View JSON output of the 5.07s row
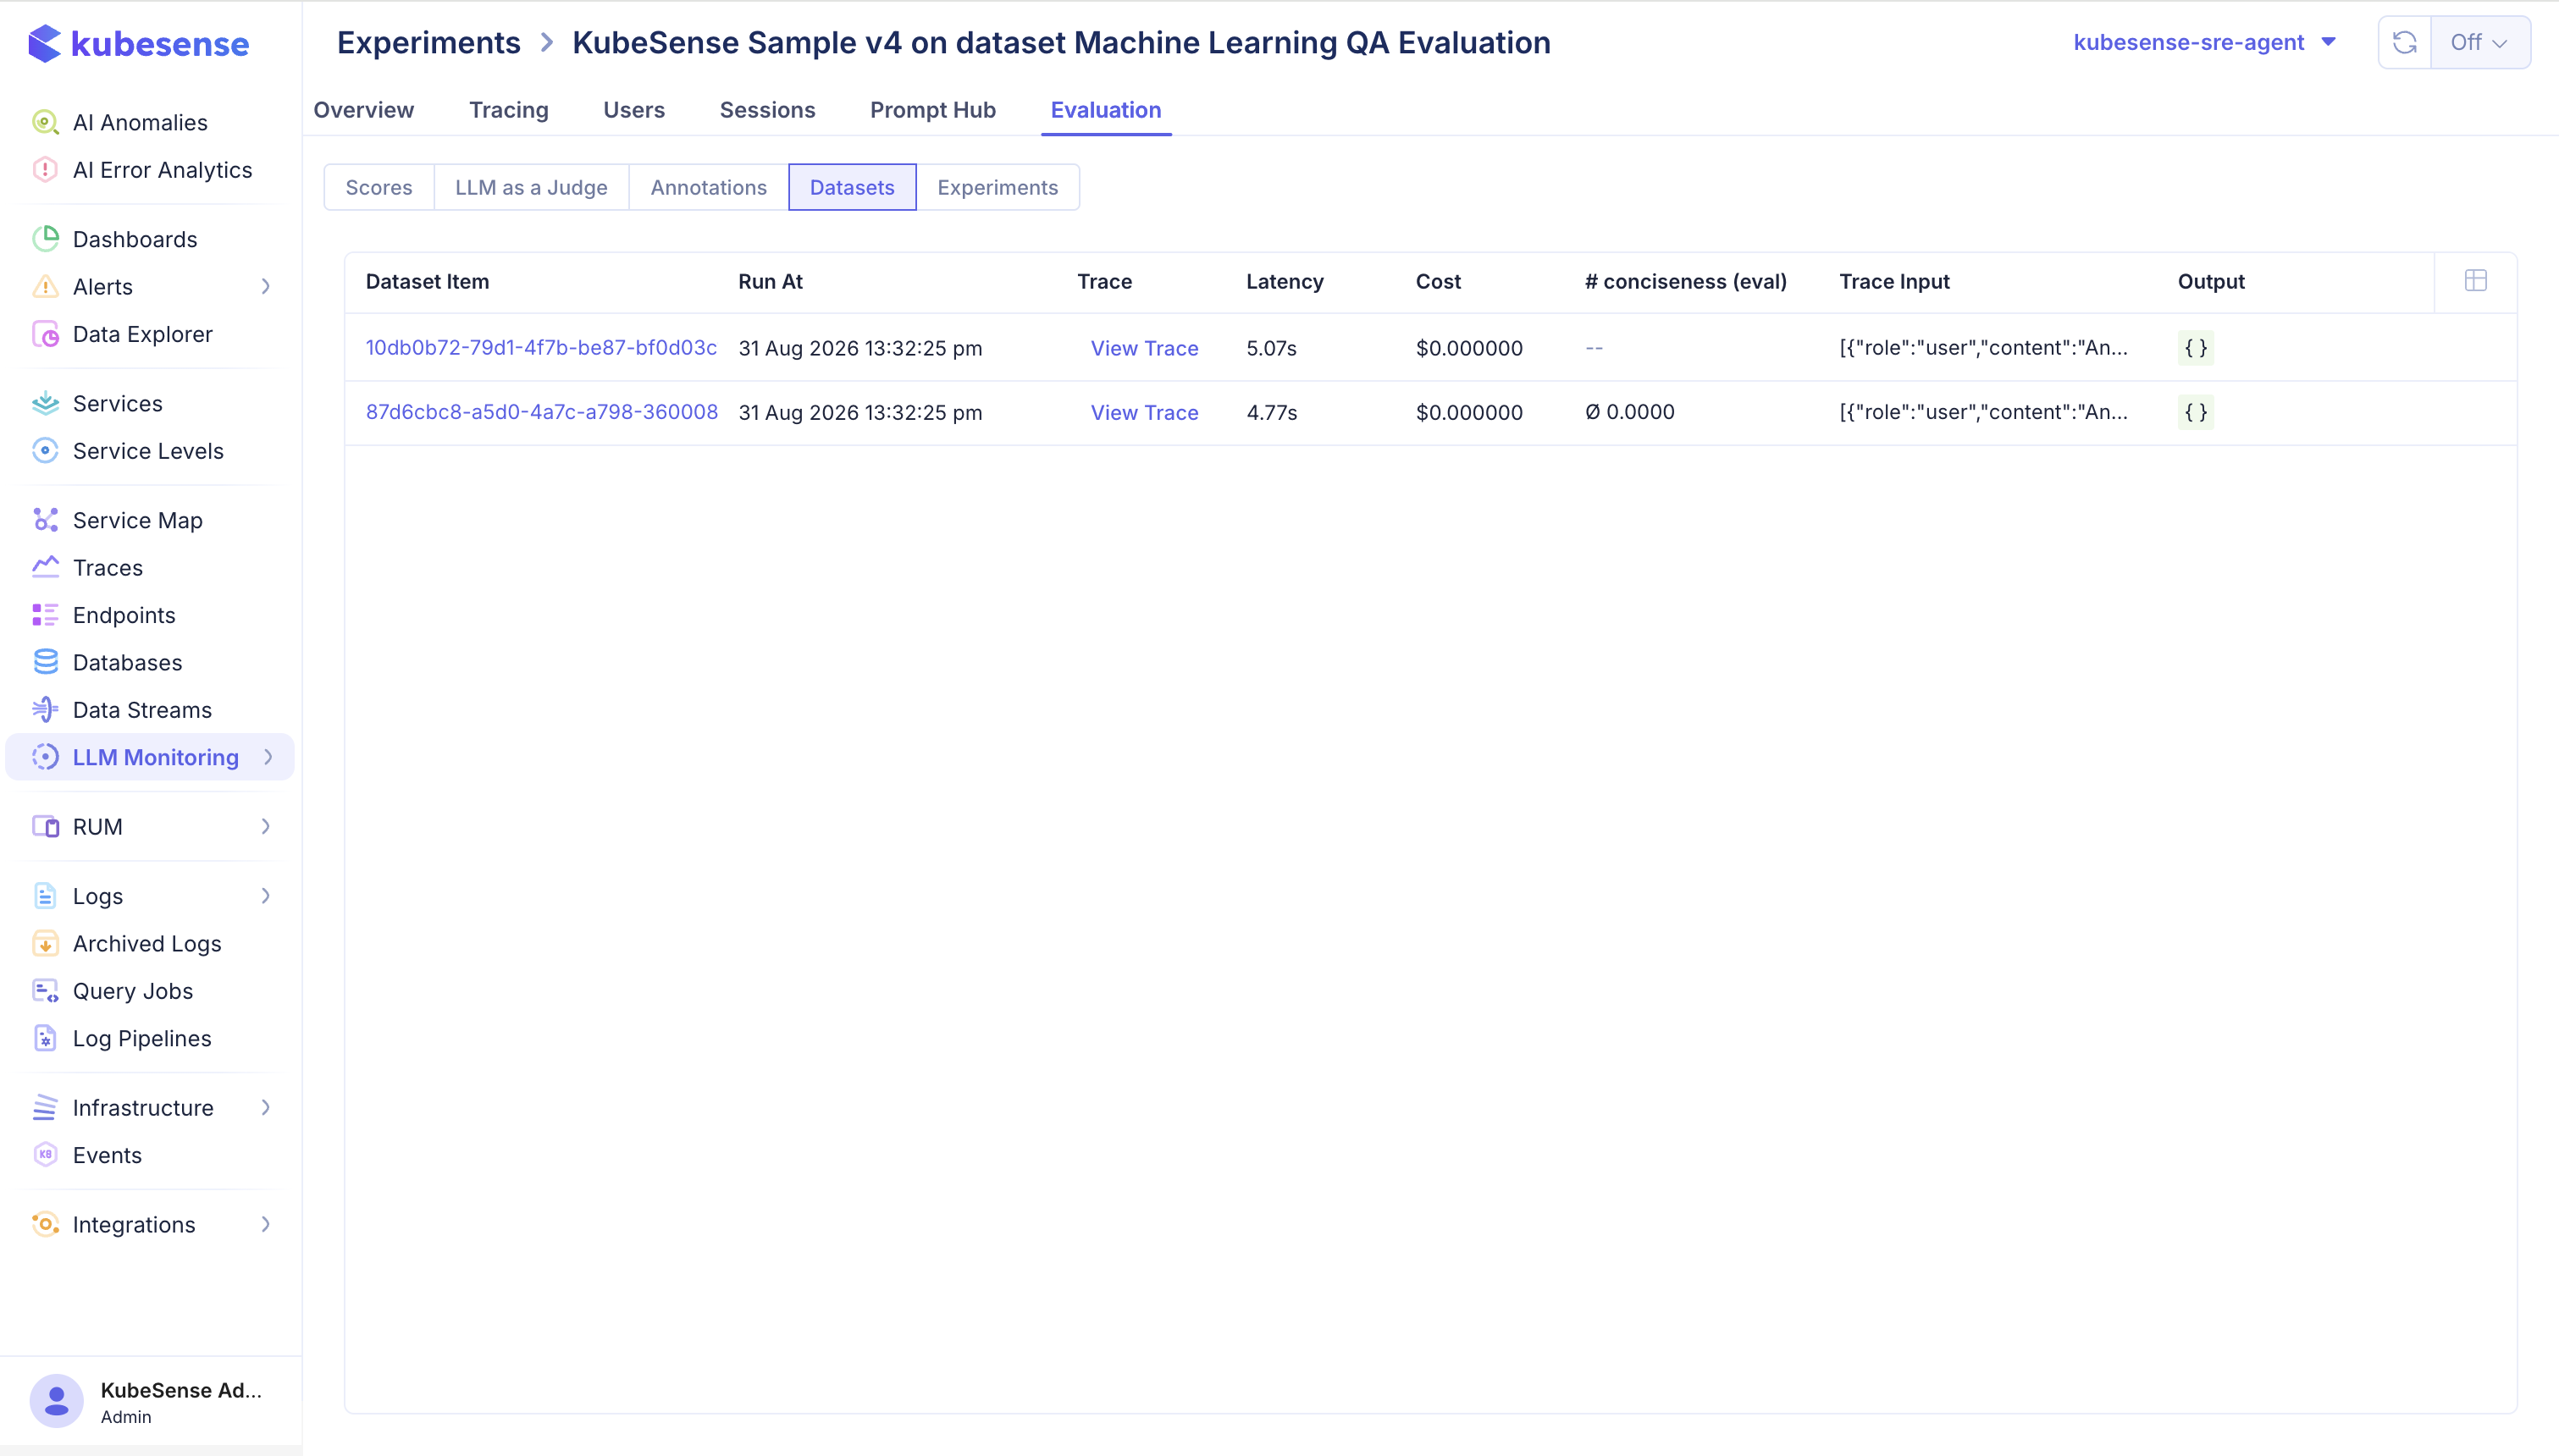 [2195, 348]
